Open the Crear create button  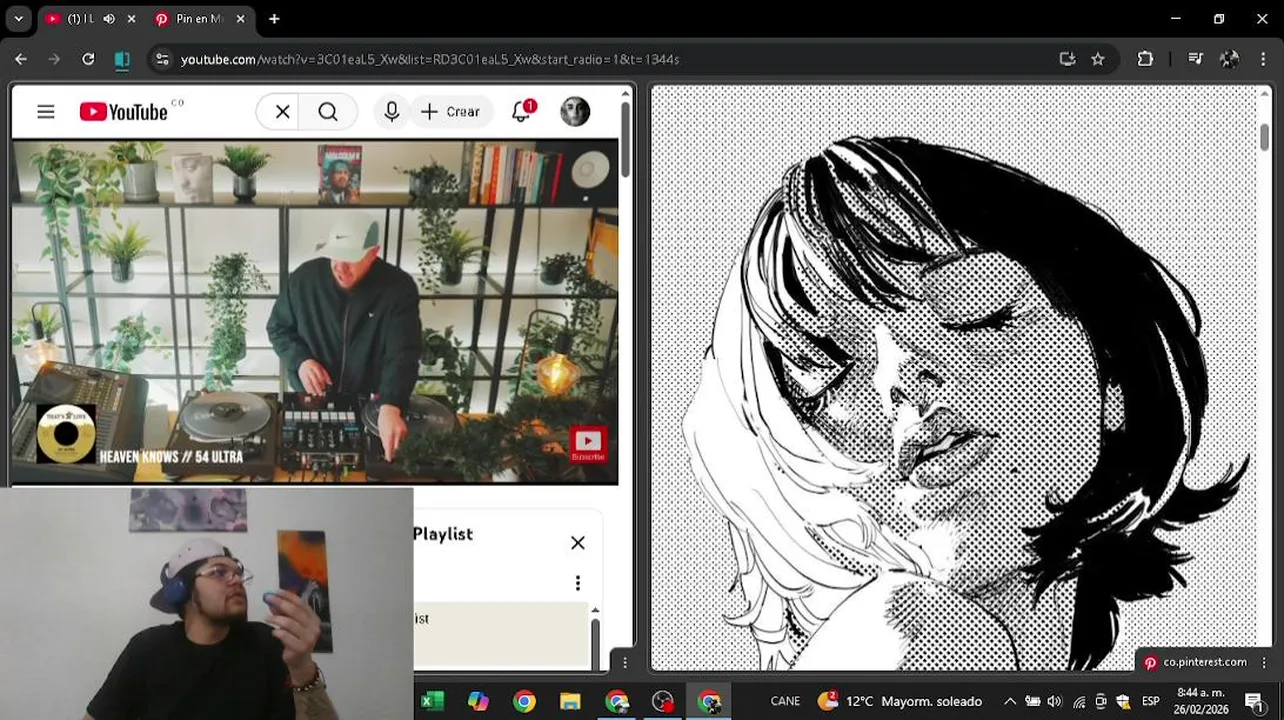tap(451, 112)
